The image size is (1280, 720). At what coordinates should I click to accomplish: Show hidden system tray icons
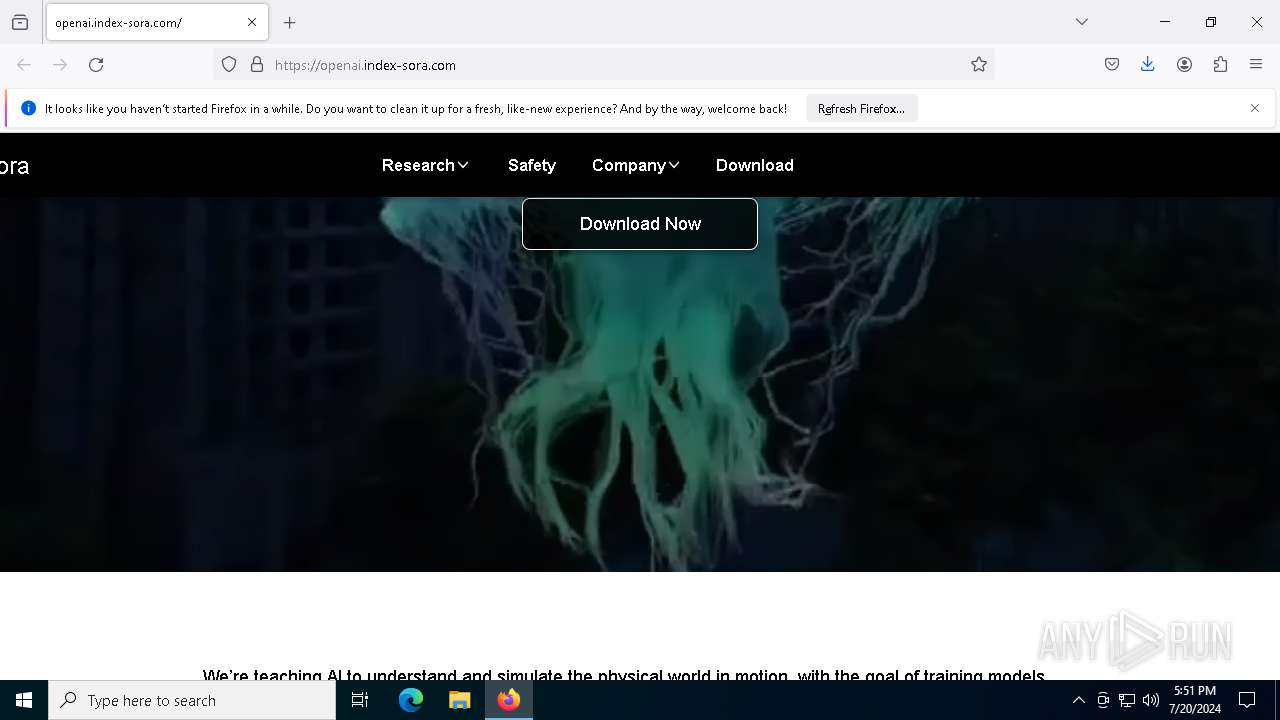click(x=1079, y=701)
